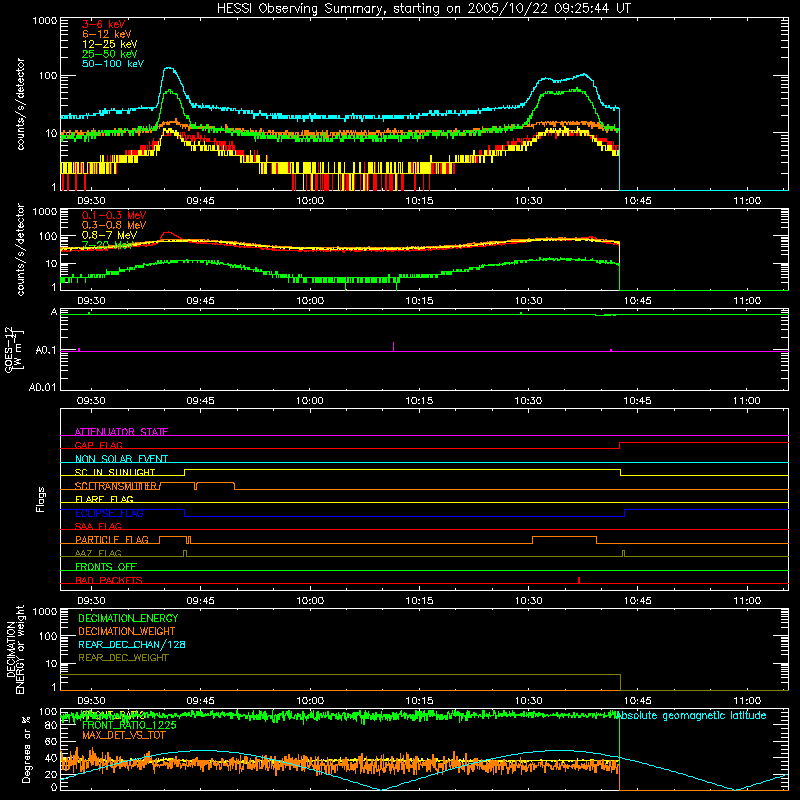This screenshot has height=800, width=800.
Task: Click the Absolute geomagnetic latitude label
Action: tap(691, 716)
